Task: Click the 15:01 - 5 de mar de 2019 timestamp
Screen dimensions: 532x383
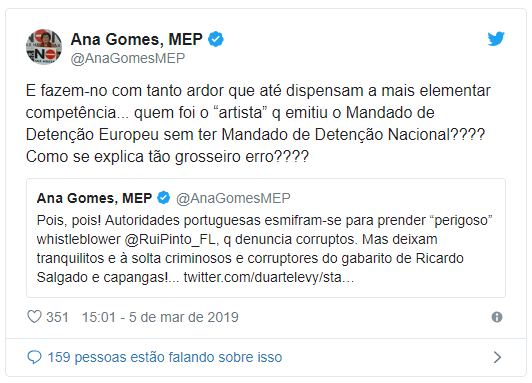Action: 160,317
